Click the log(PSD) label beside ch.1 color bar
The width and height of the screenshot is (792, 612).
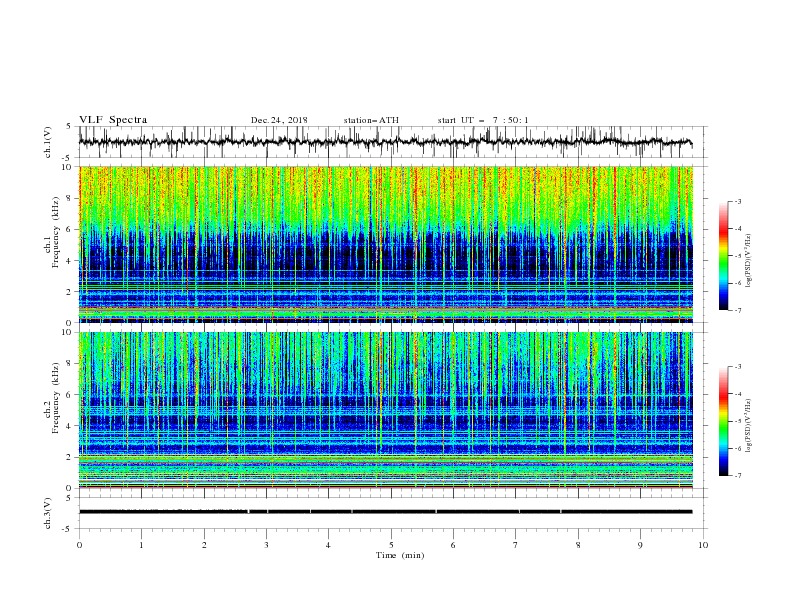pos(749,261)
